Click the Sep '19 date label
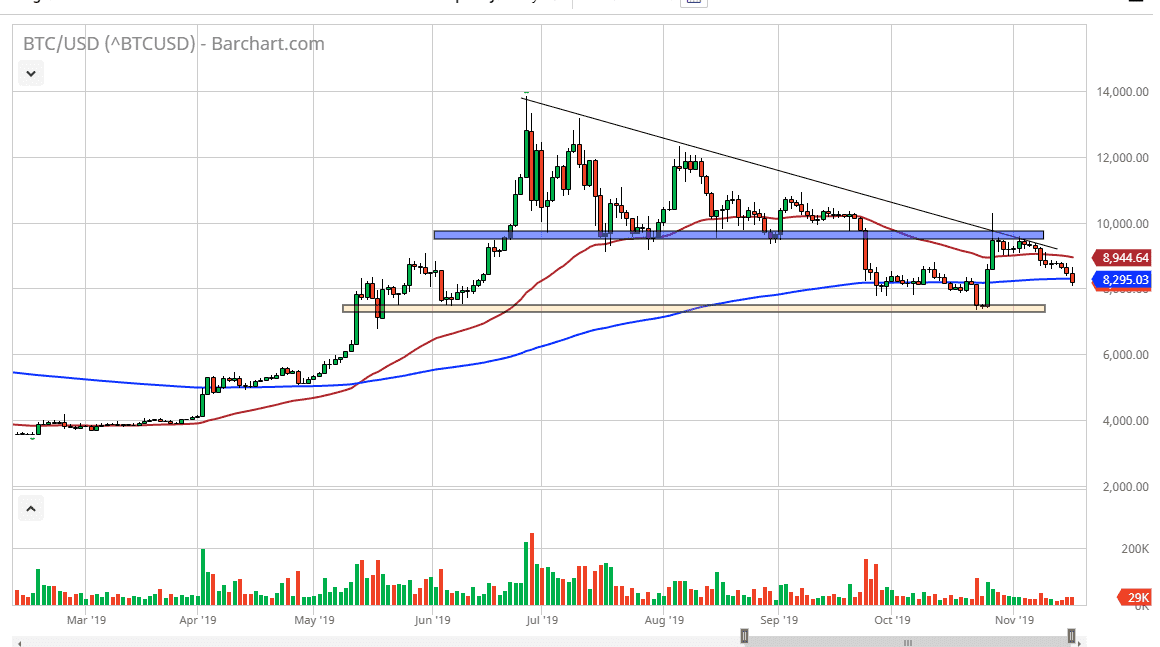Screen dimensions: 1160x647 779,620
